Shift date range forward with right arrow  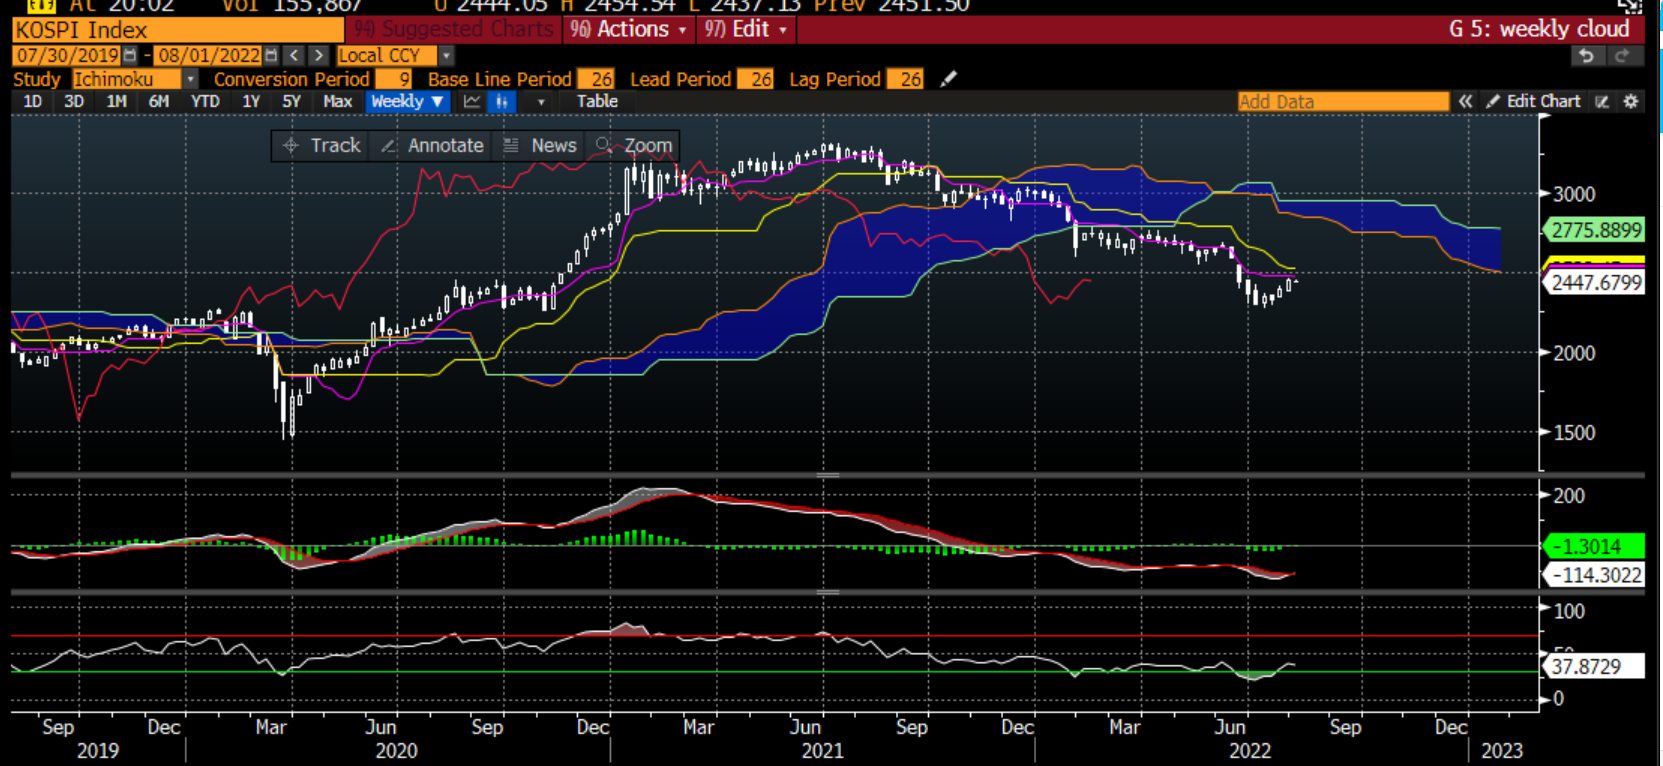318,56
